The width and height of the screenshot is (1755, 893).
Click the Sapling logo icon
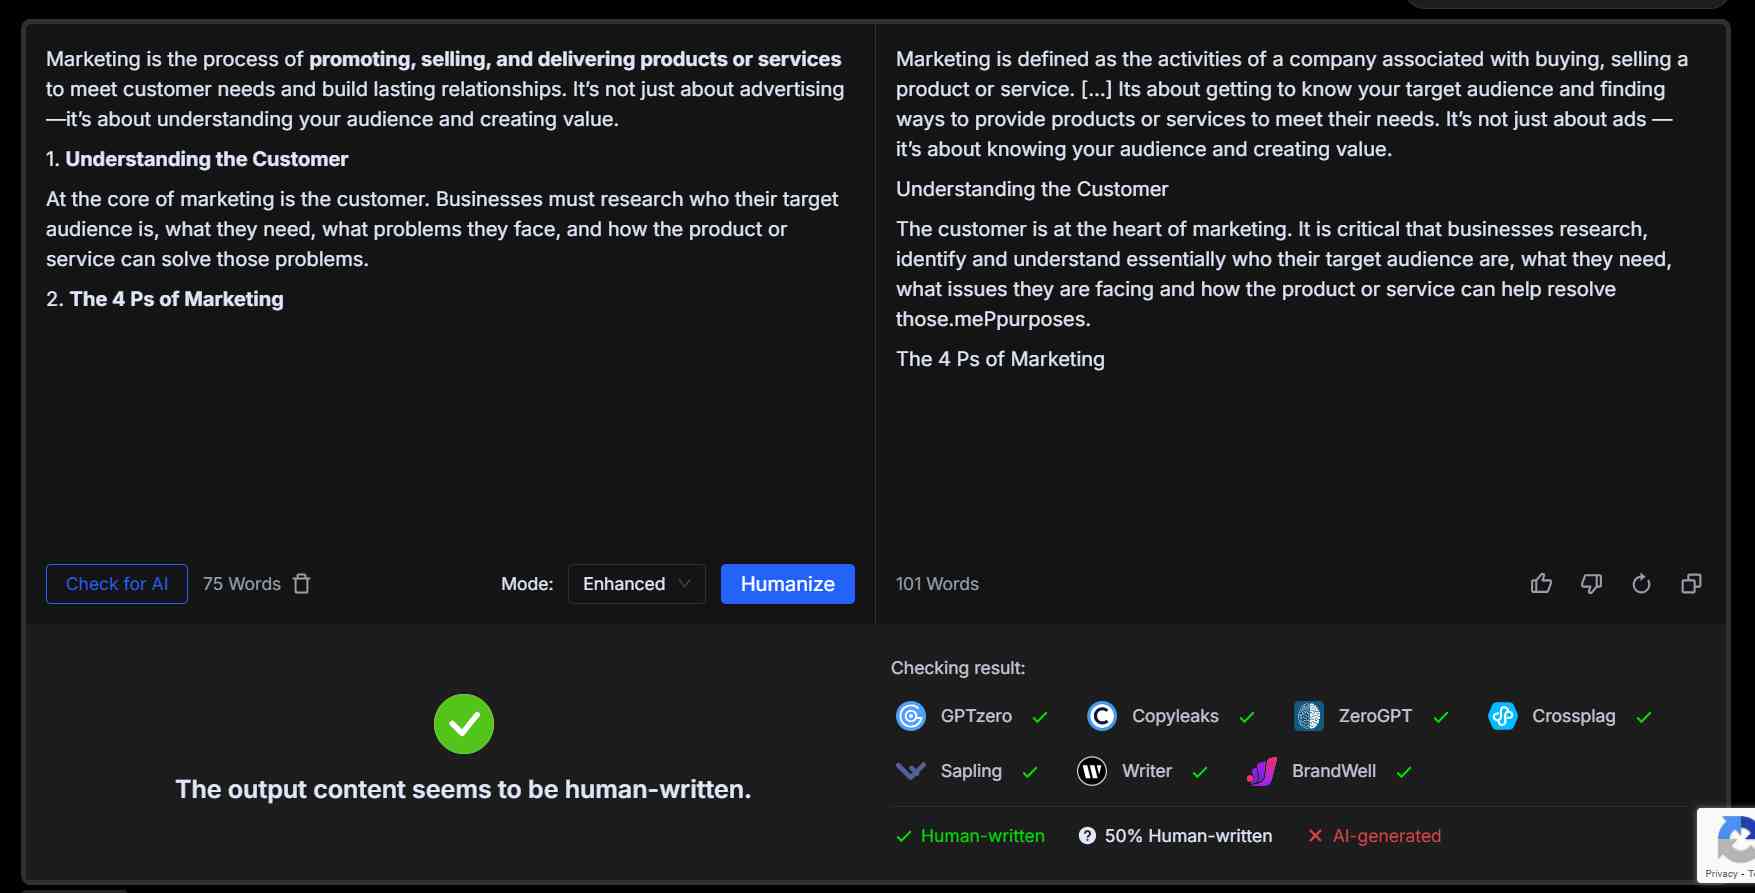[x=911, y=771]
